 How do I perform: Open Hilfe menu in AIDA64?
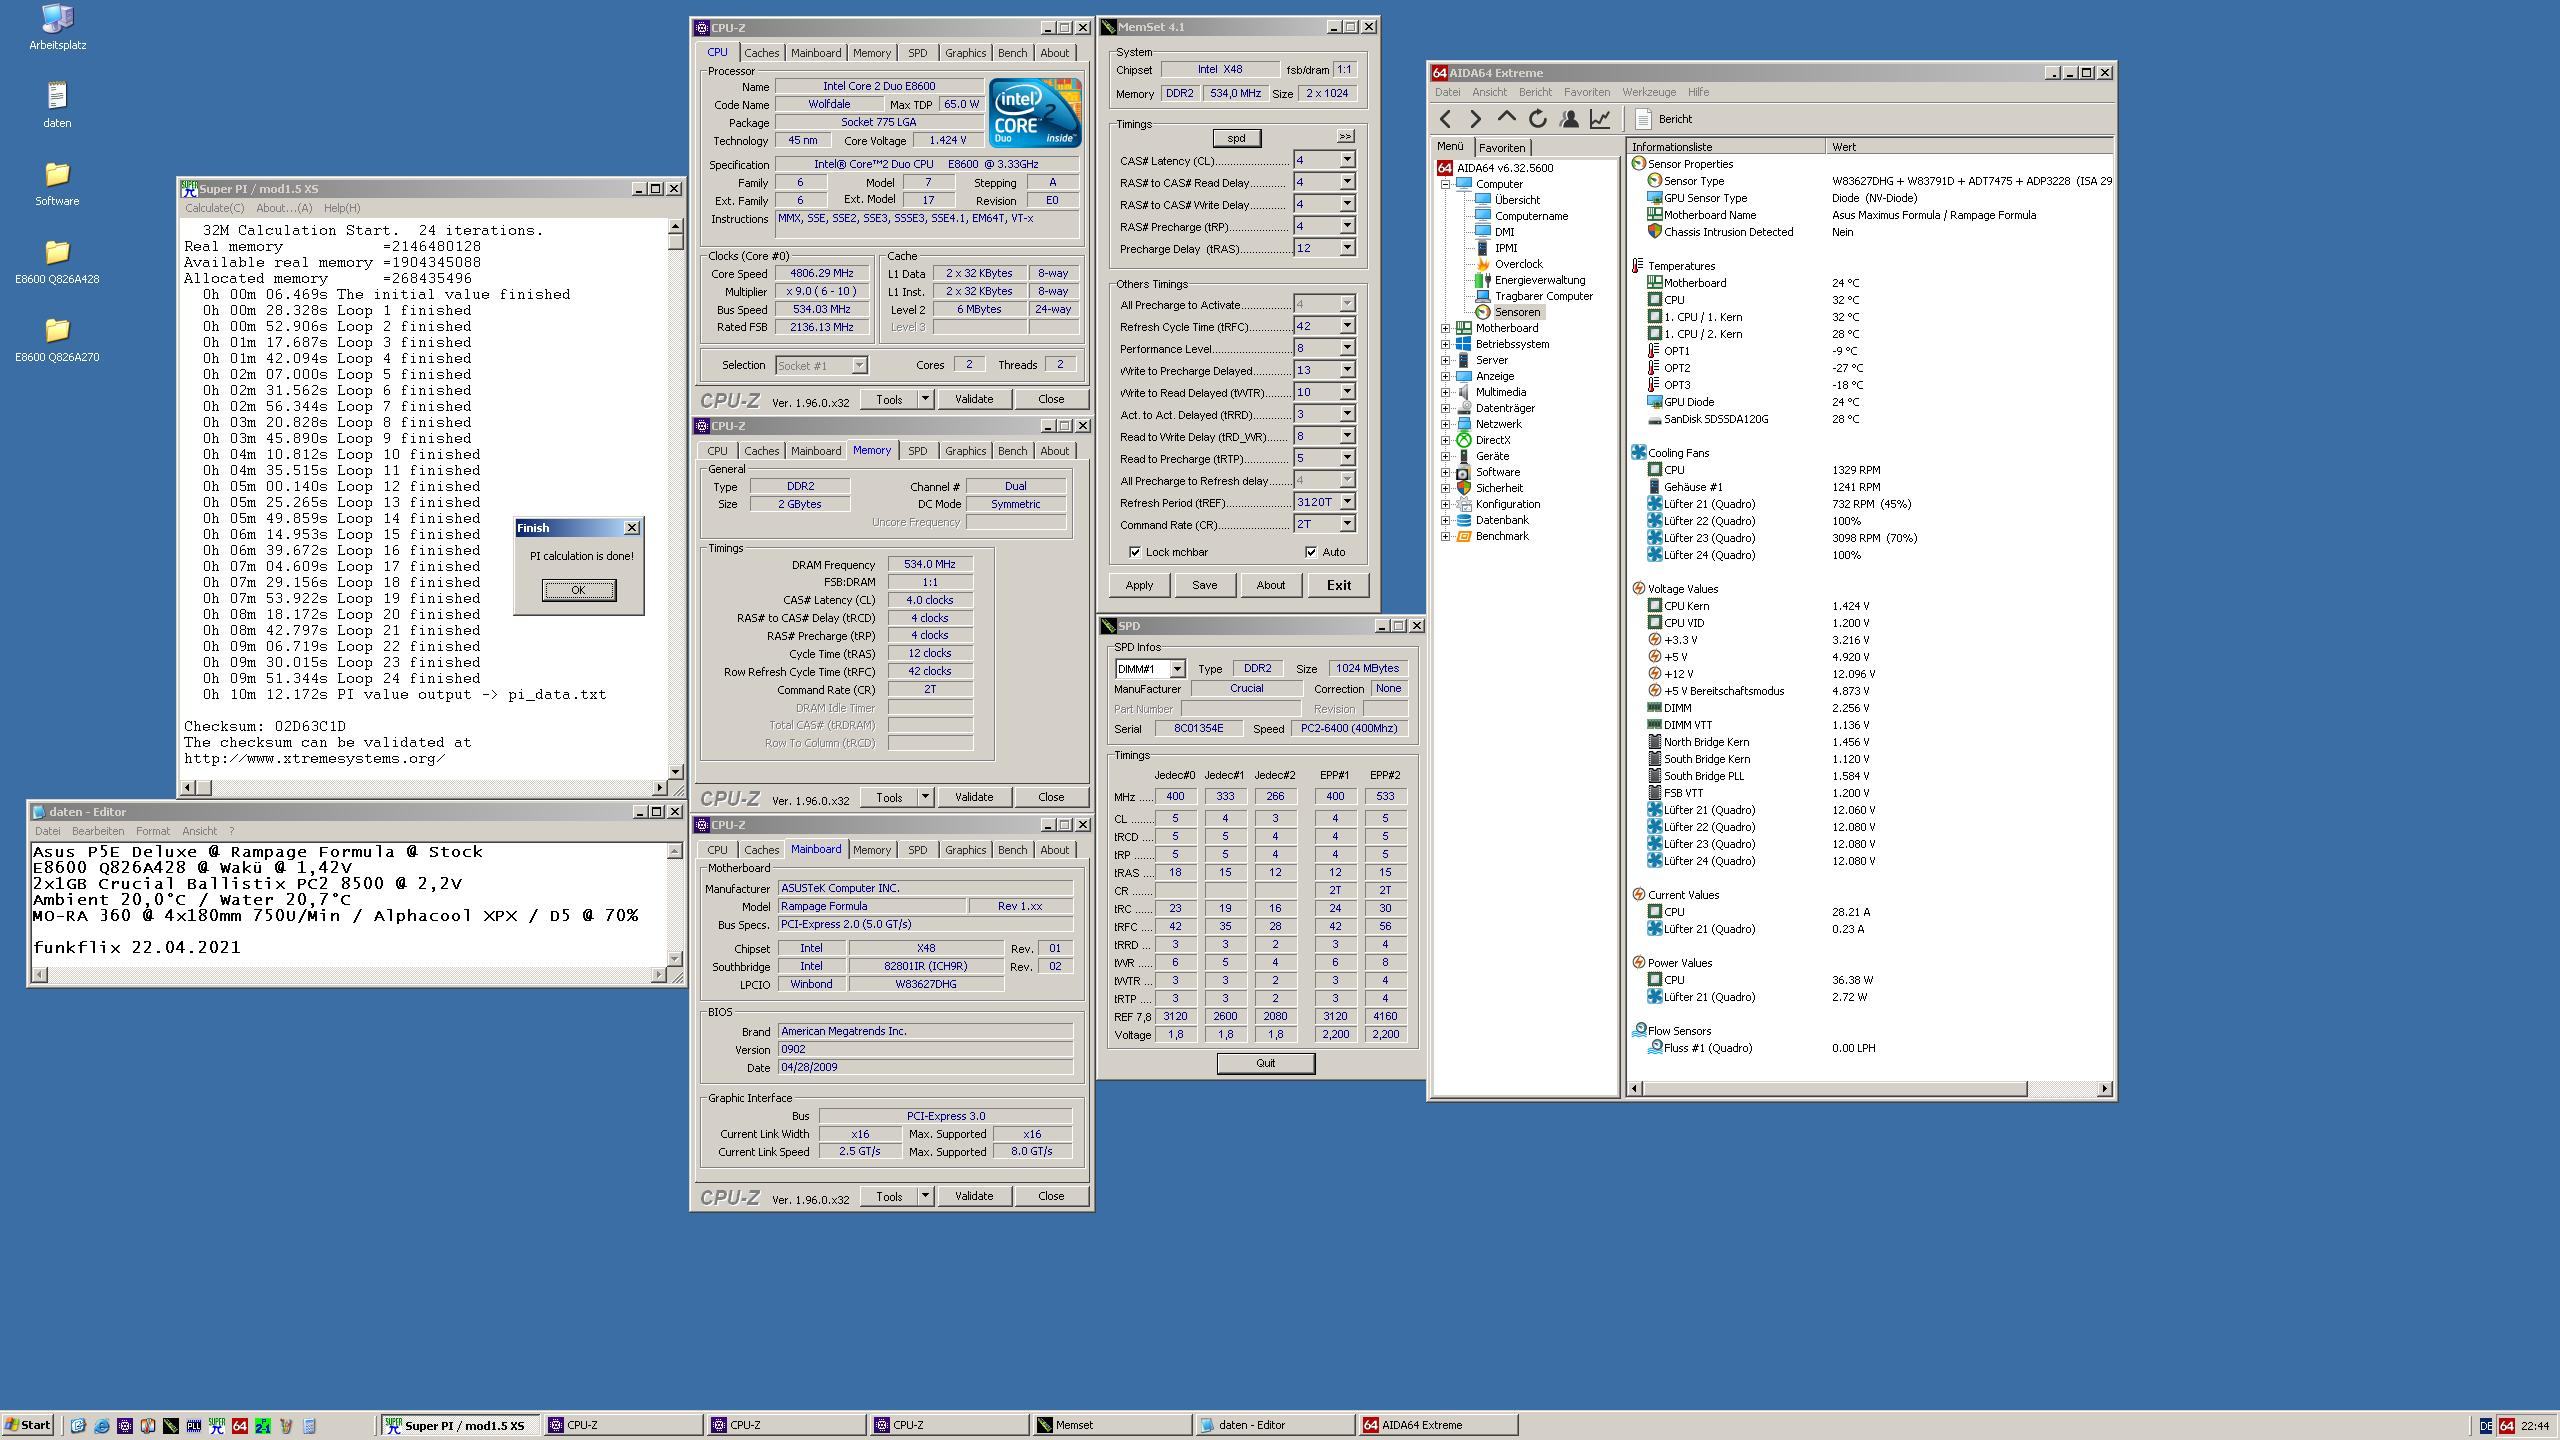pos(1698,92)
